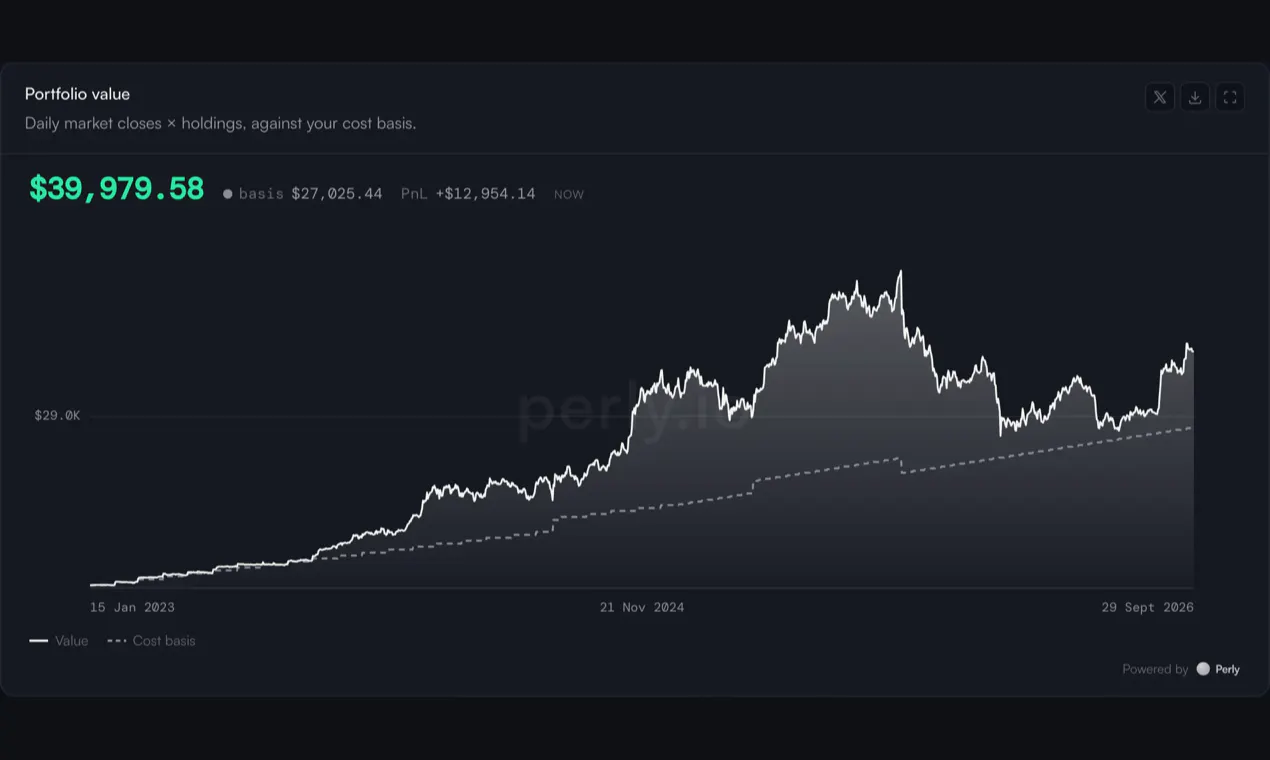Share the chart to X
Viewport: 1270px width, 760px height.
coord(1160,97)
